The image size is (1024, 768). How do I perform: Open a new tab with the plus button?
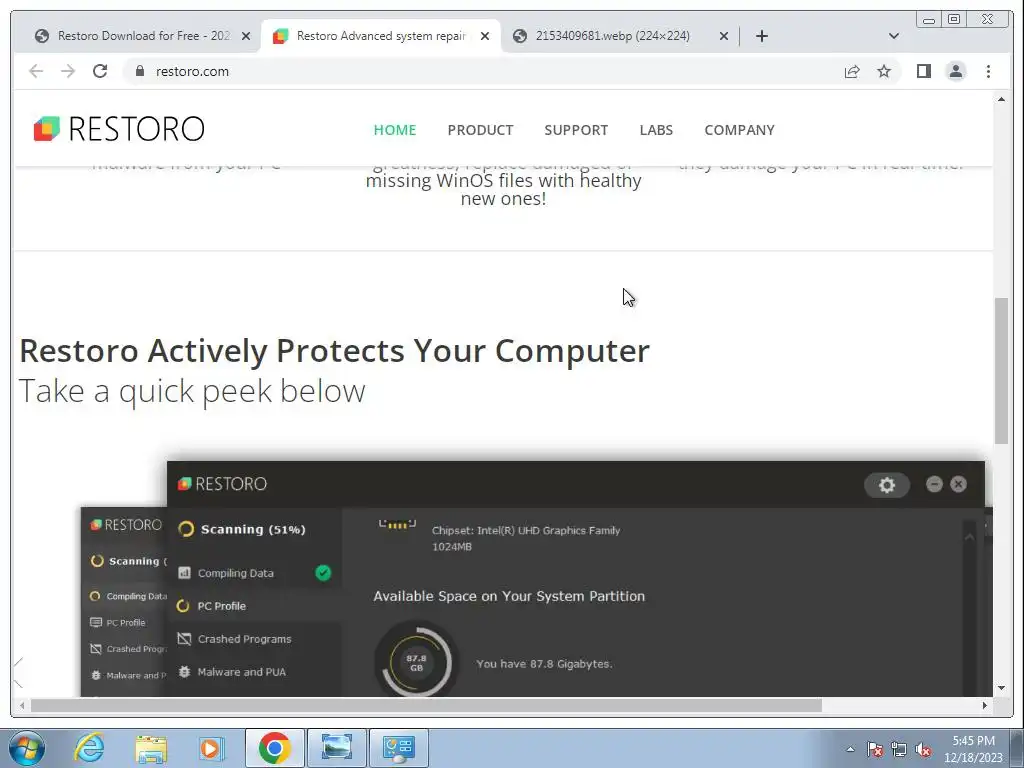tap(761, 36)
